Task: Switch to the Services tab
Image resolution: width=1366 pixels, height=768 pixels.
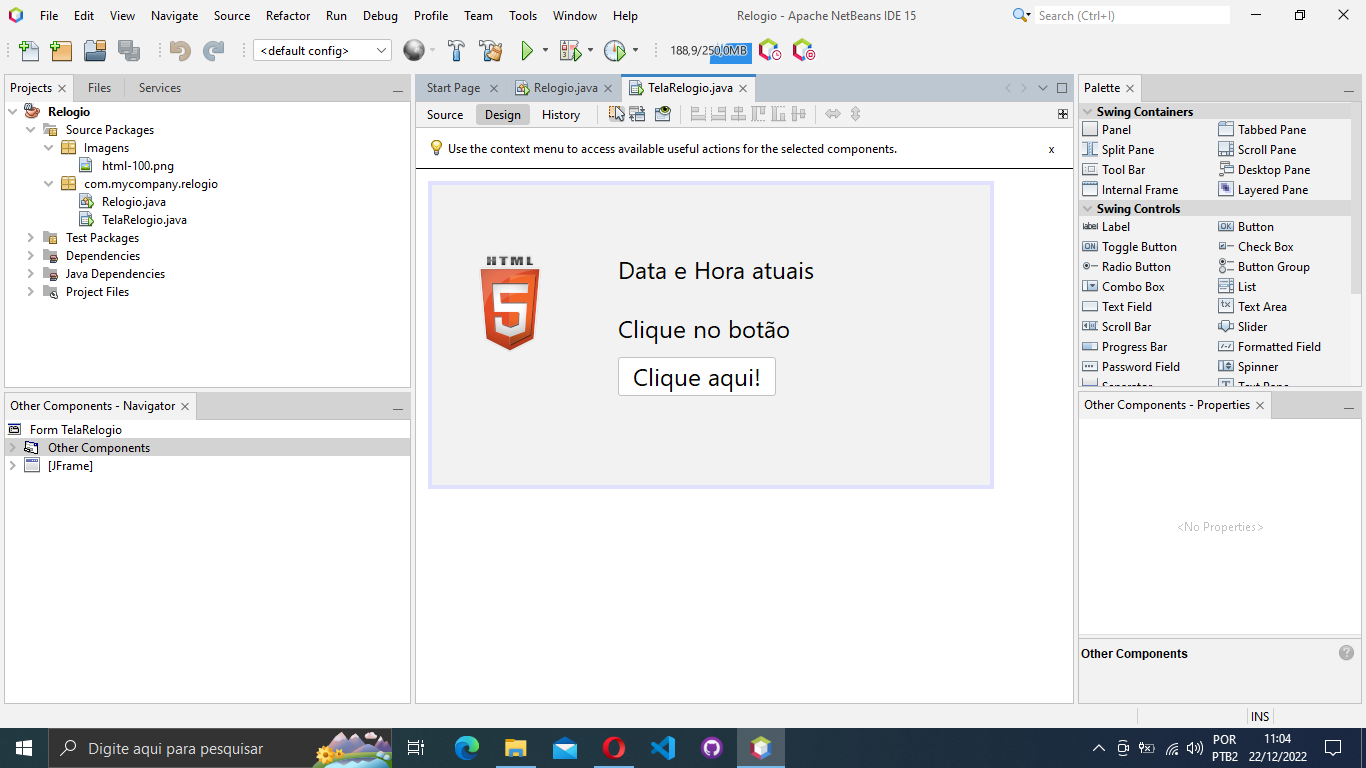Action: (160, 88)
